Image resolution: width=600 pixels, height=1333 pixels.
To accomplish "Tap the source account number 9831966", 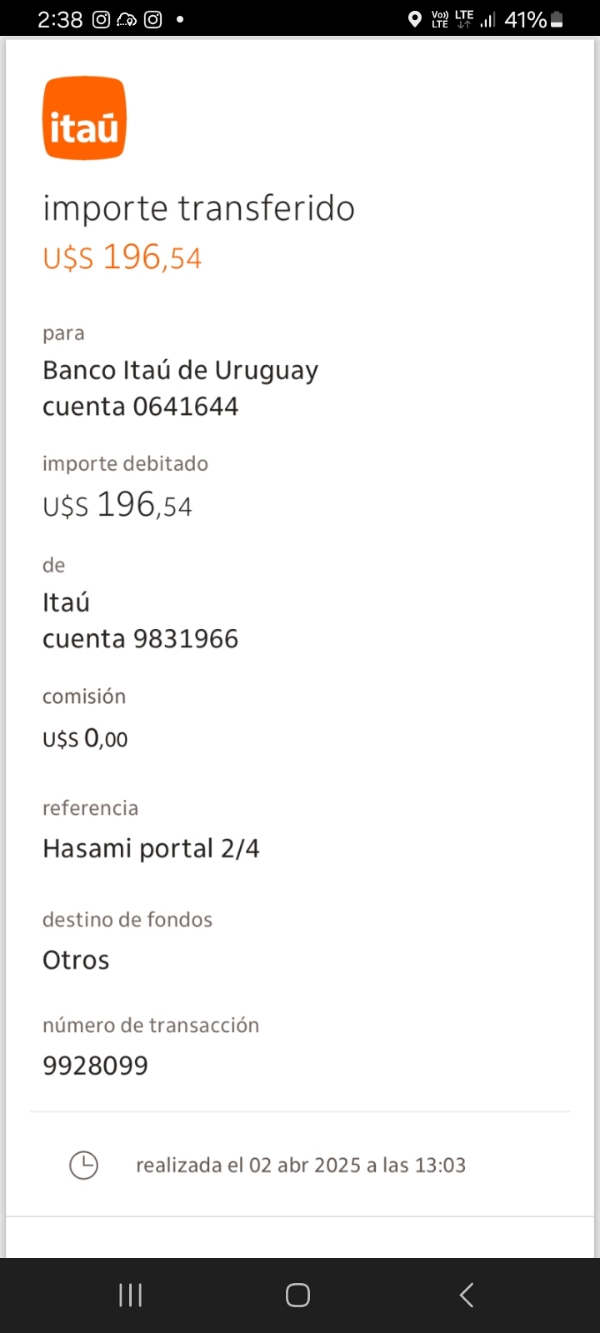I will [186, 639].
